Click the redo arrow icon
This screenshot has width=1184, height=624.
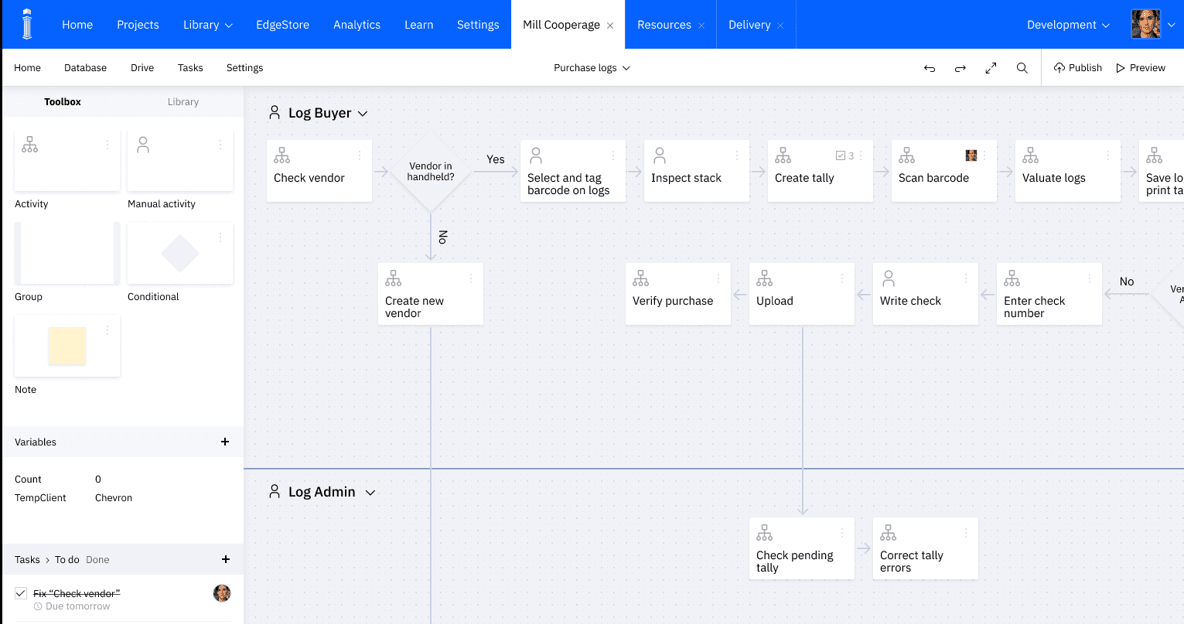pyautogui.click(x=960, y=68)
